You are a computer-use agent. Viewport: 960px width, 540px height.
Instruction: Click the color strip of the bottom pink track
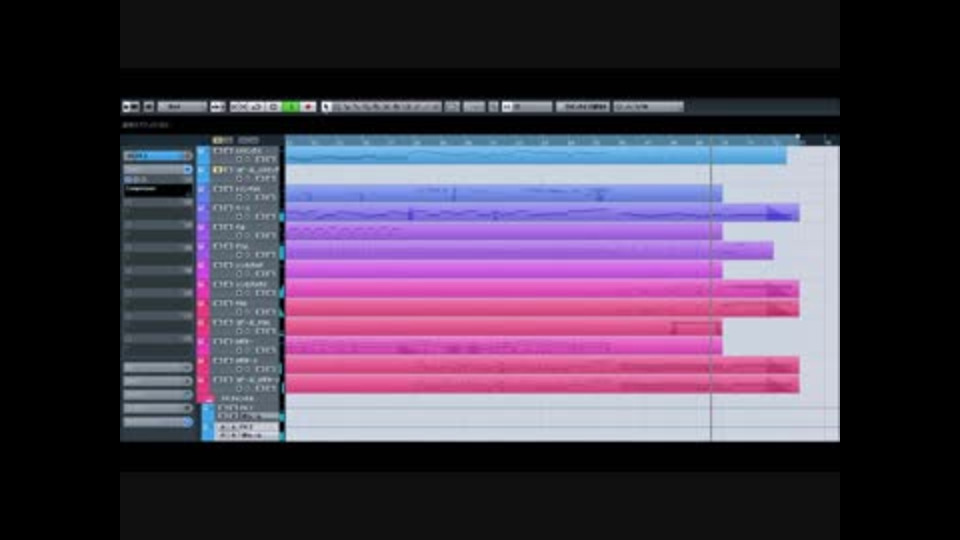pos(203,384)
